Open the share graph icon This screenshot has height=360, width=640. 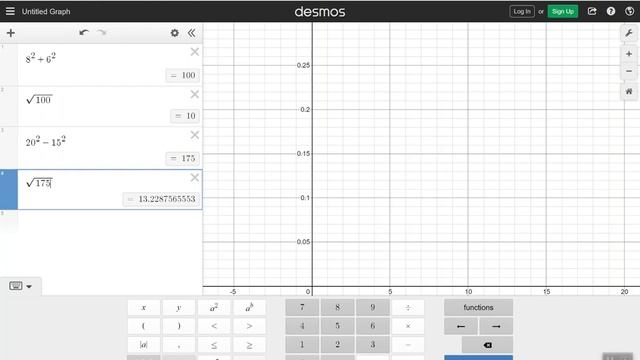592,11
